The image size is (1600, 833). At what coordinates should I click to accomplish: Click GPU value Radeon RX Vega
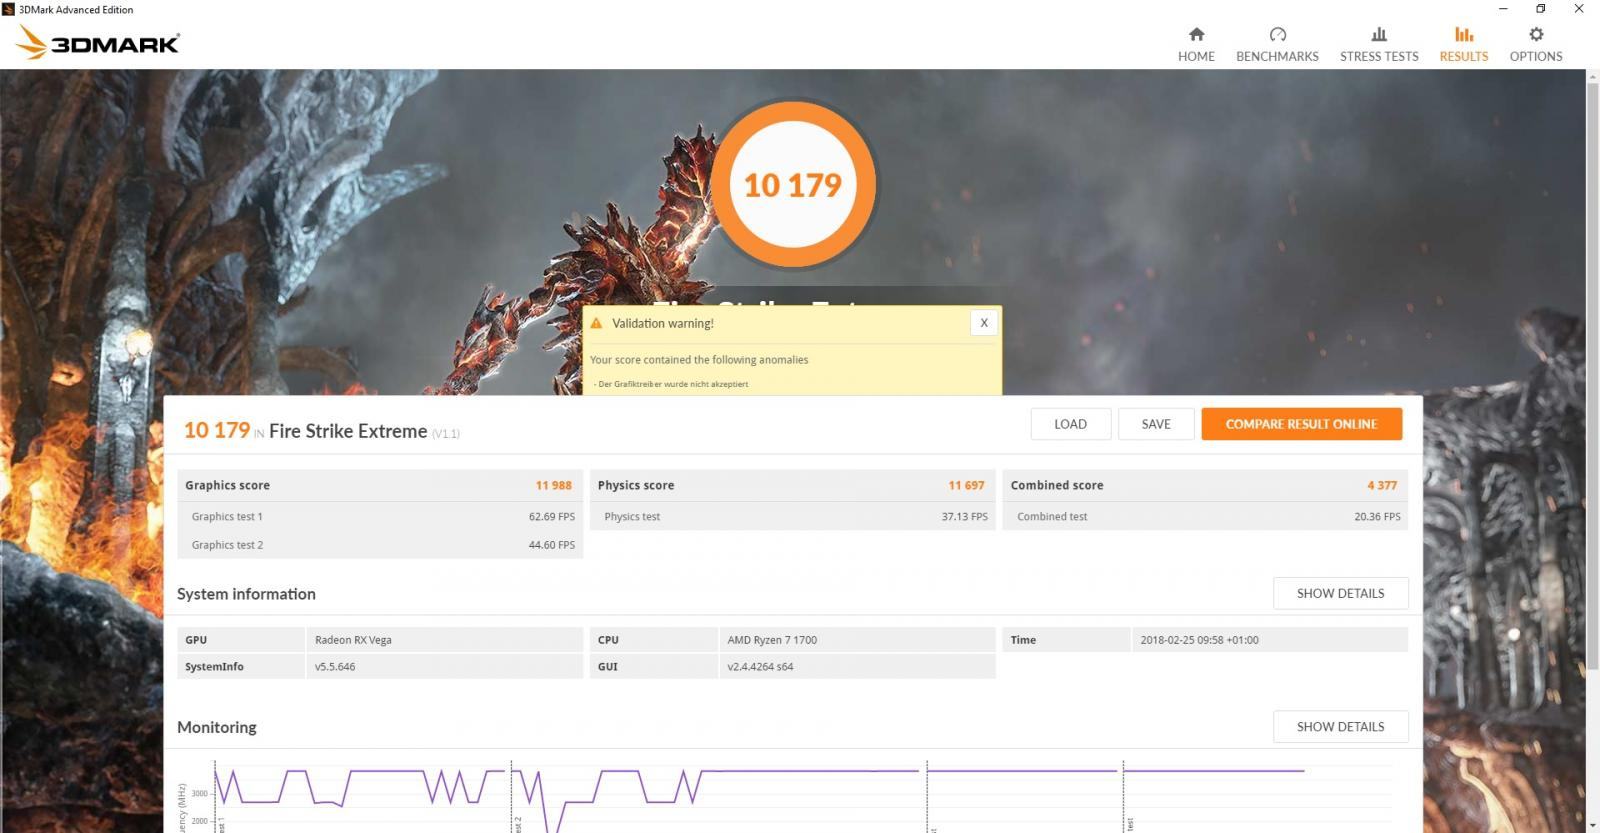point(353,640)
